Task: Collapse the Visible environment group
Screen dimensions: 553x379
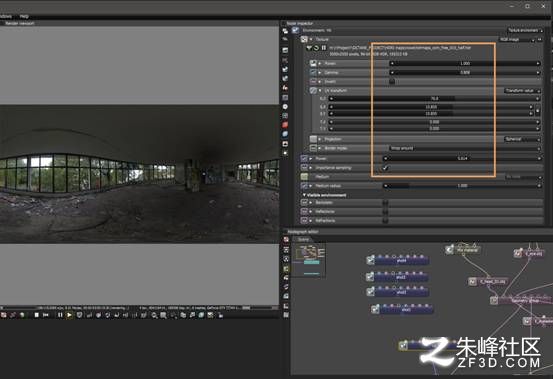Action: [304, 195]
